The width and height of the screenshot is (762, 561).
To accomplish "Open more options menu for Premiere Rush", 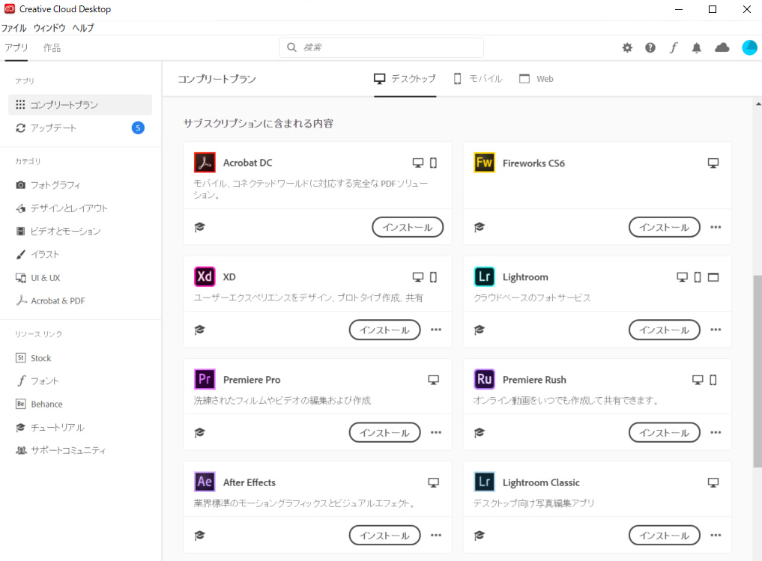I will click(x=716, y=432).
